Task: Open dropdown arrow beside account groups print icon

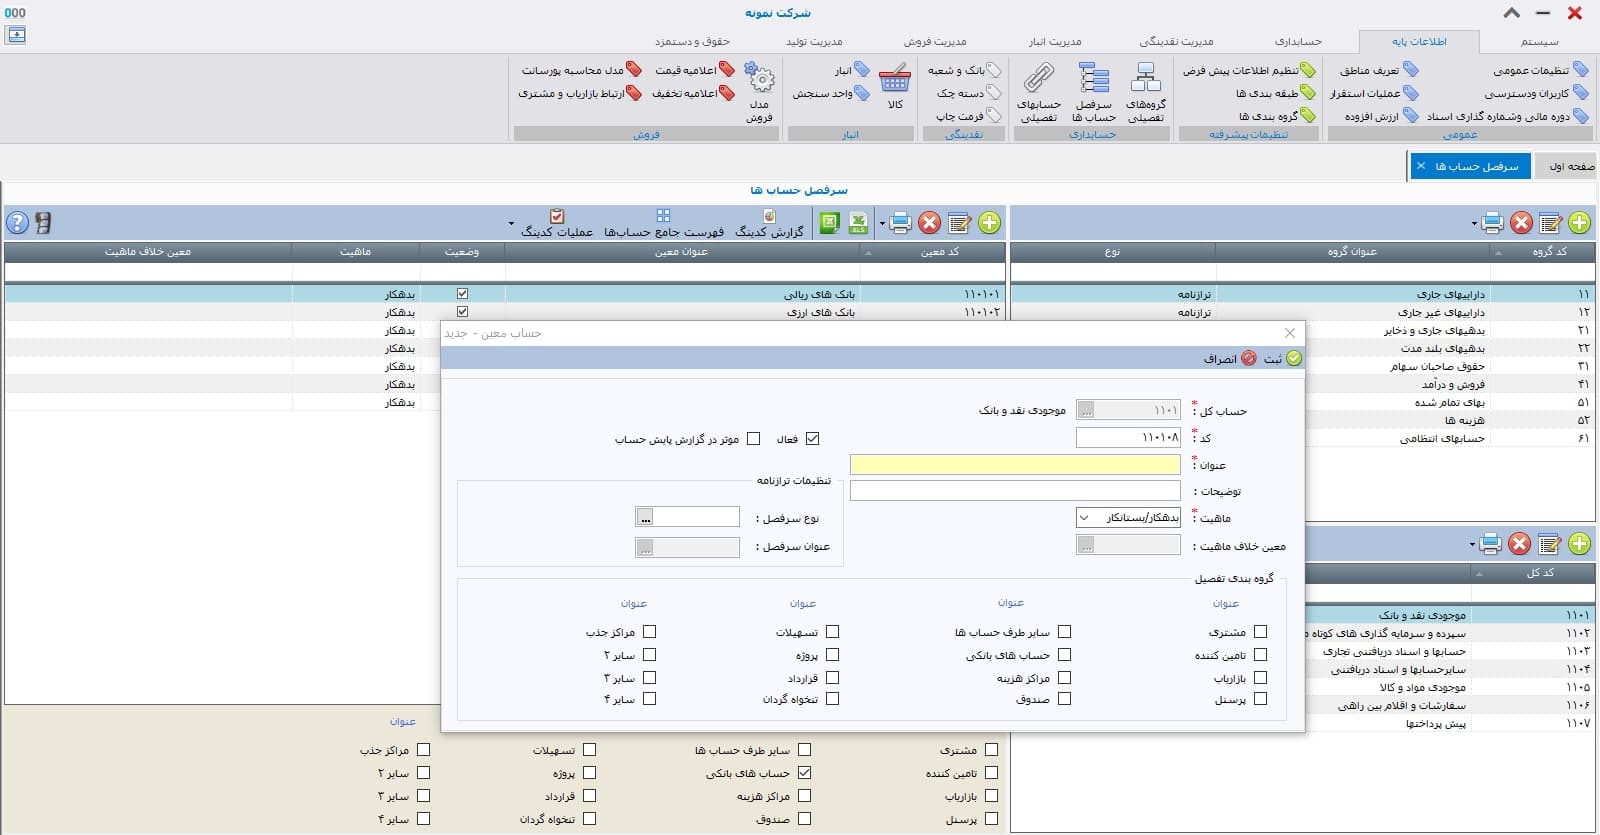Action: (x=1474, y=224)
